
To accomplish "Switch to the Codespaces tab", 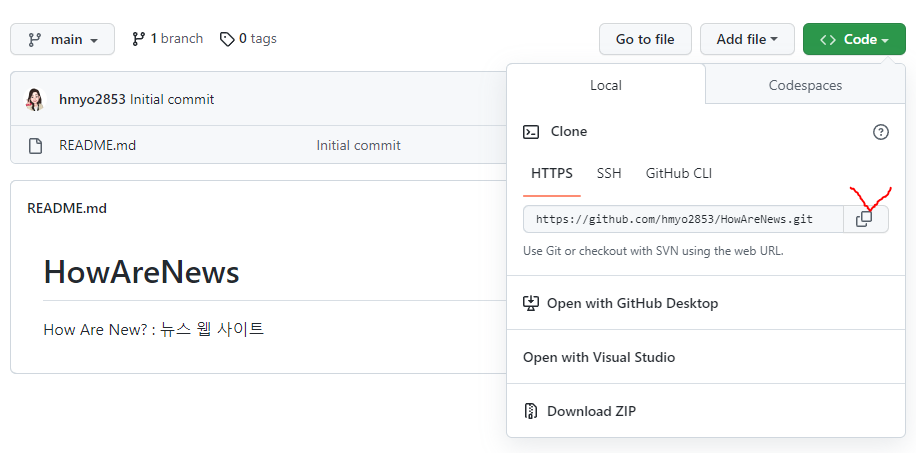I will tap(805, 85).
